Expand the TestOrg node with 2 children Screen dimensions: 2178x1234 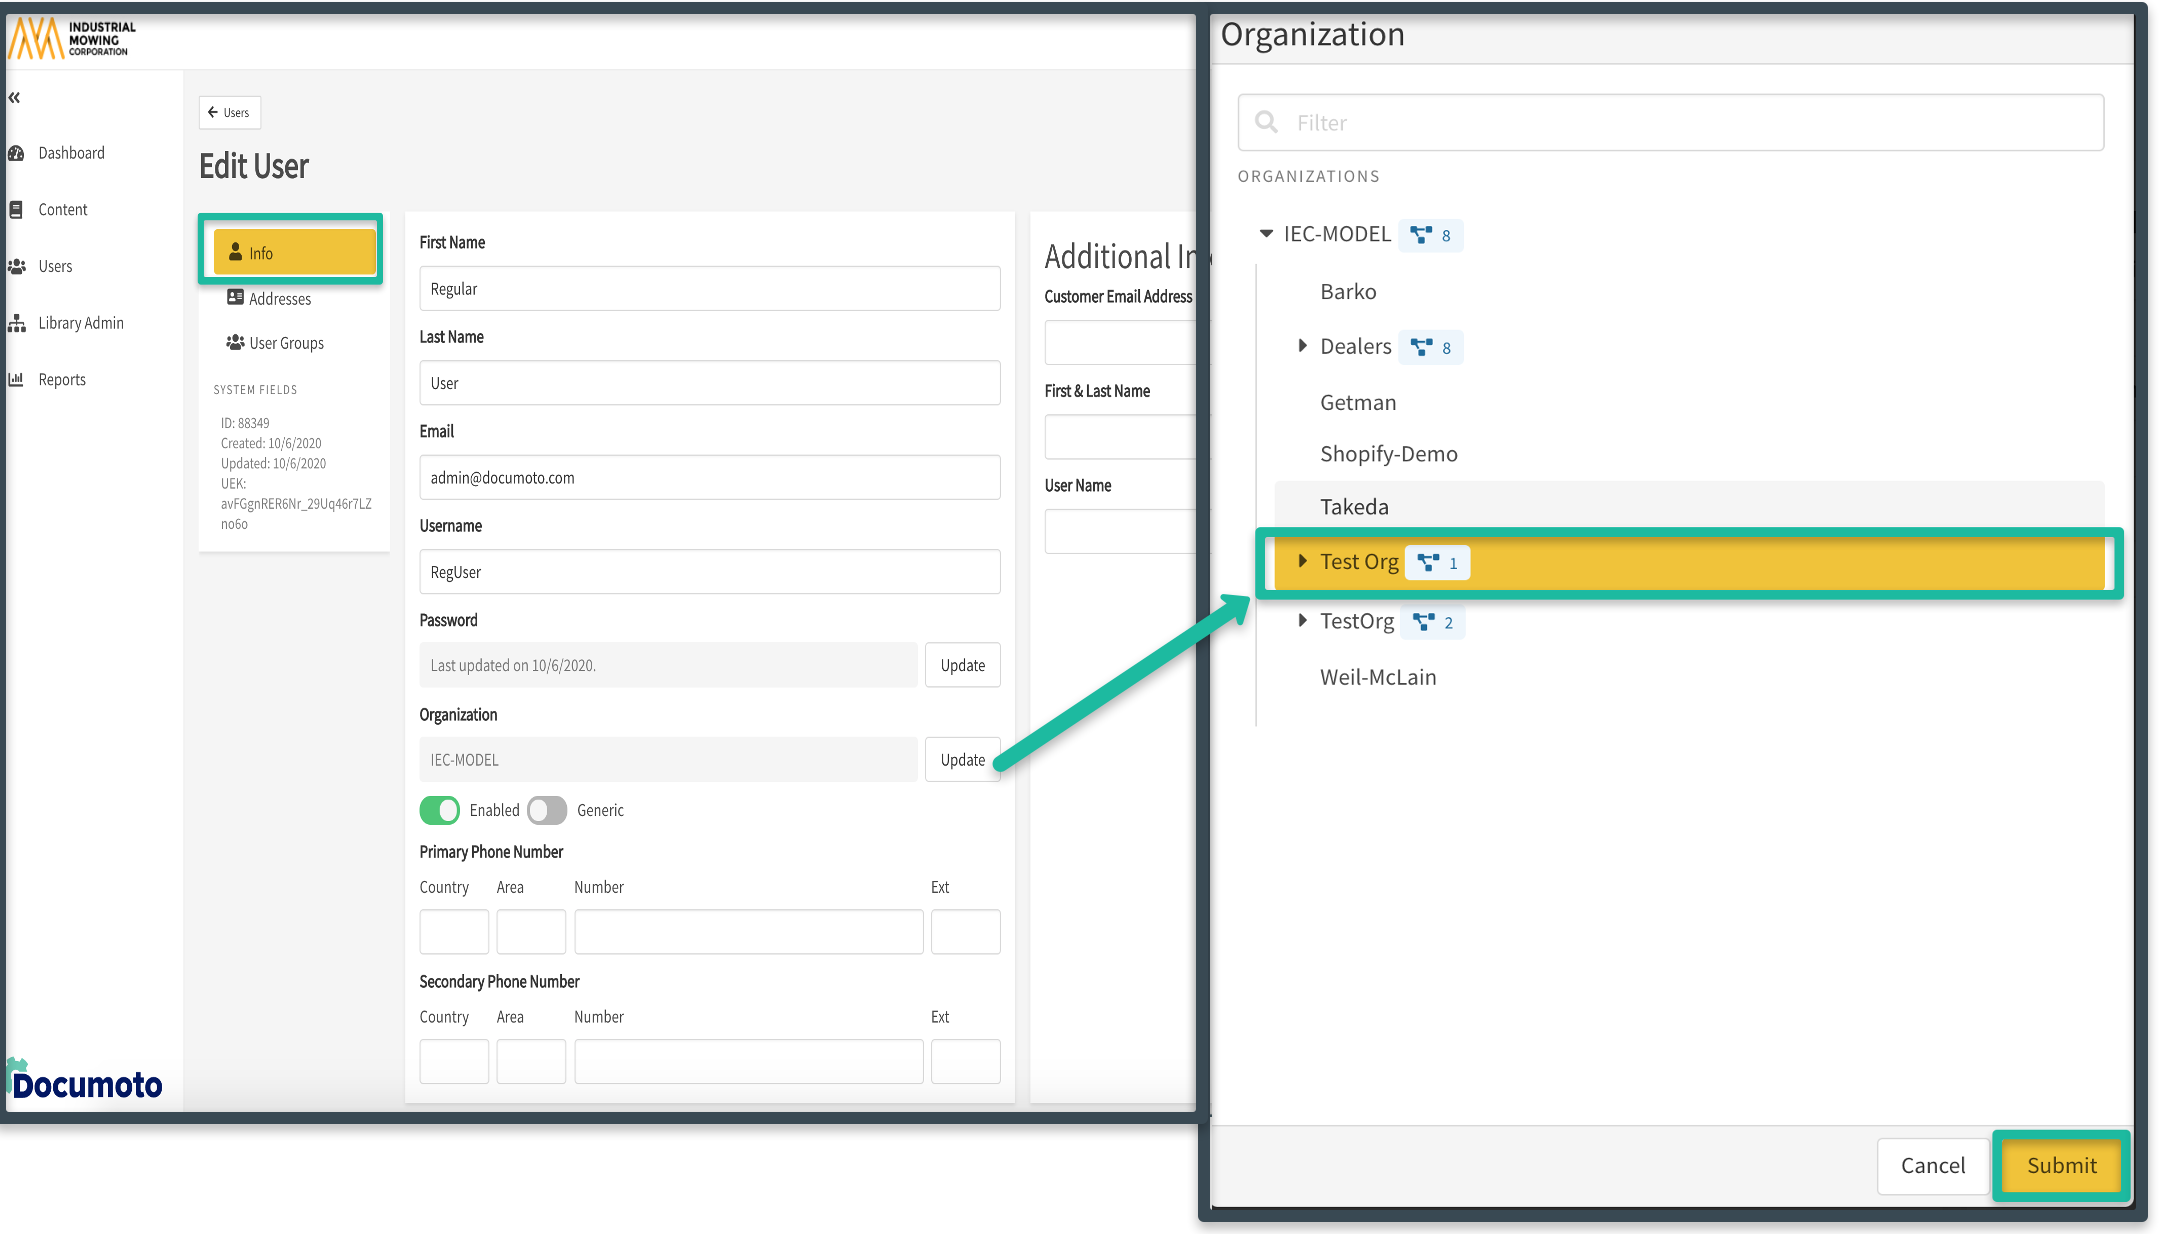pos(1302,621)
